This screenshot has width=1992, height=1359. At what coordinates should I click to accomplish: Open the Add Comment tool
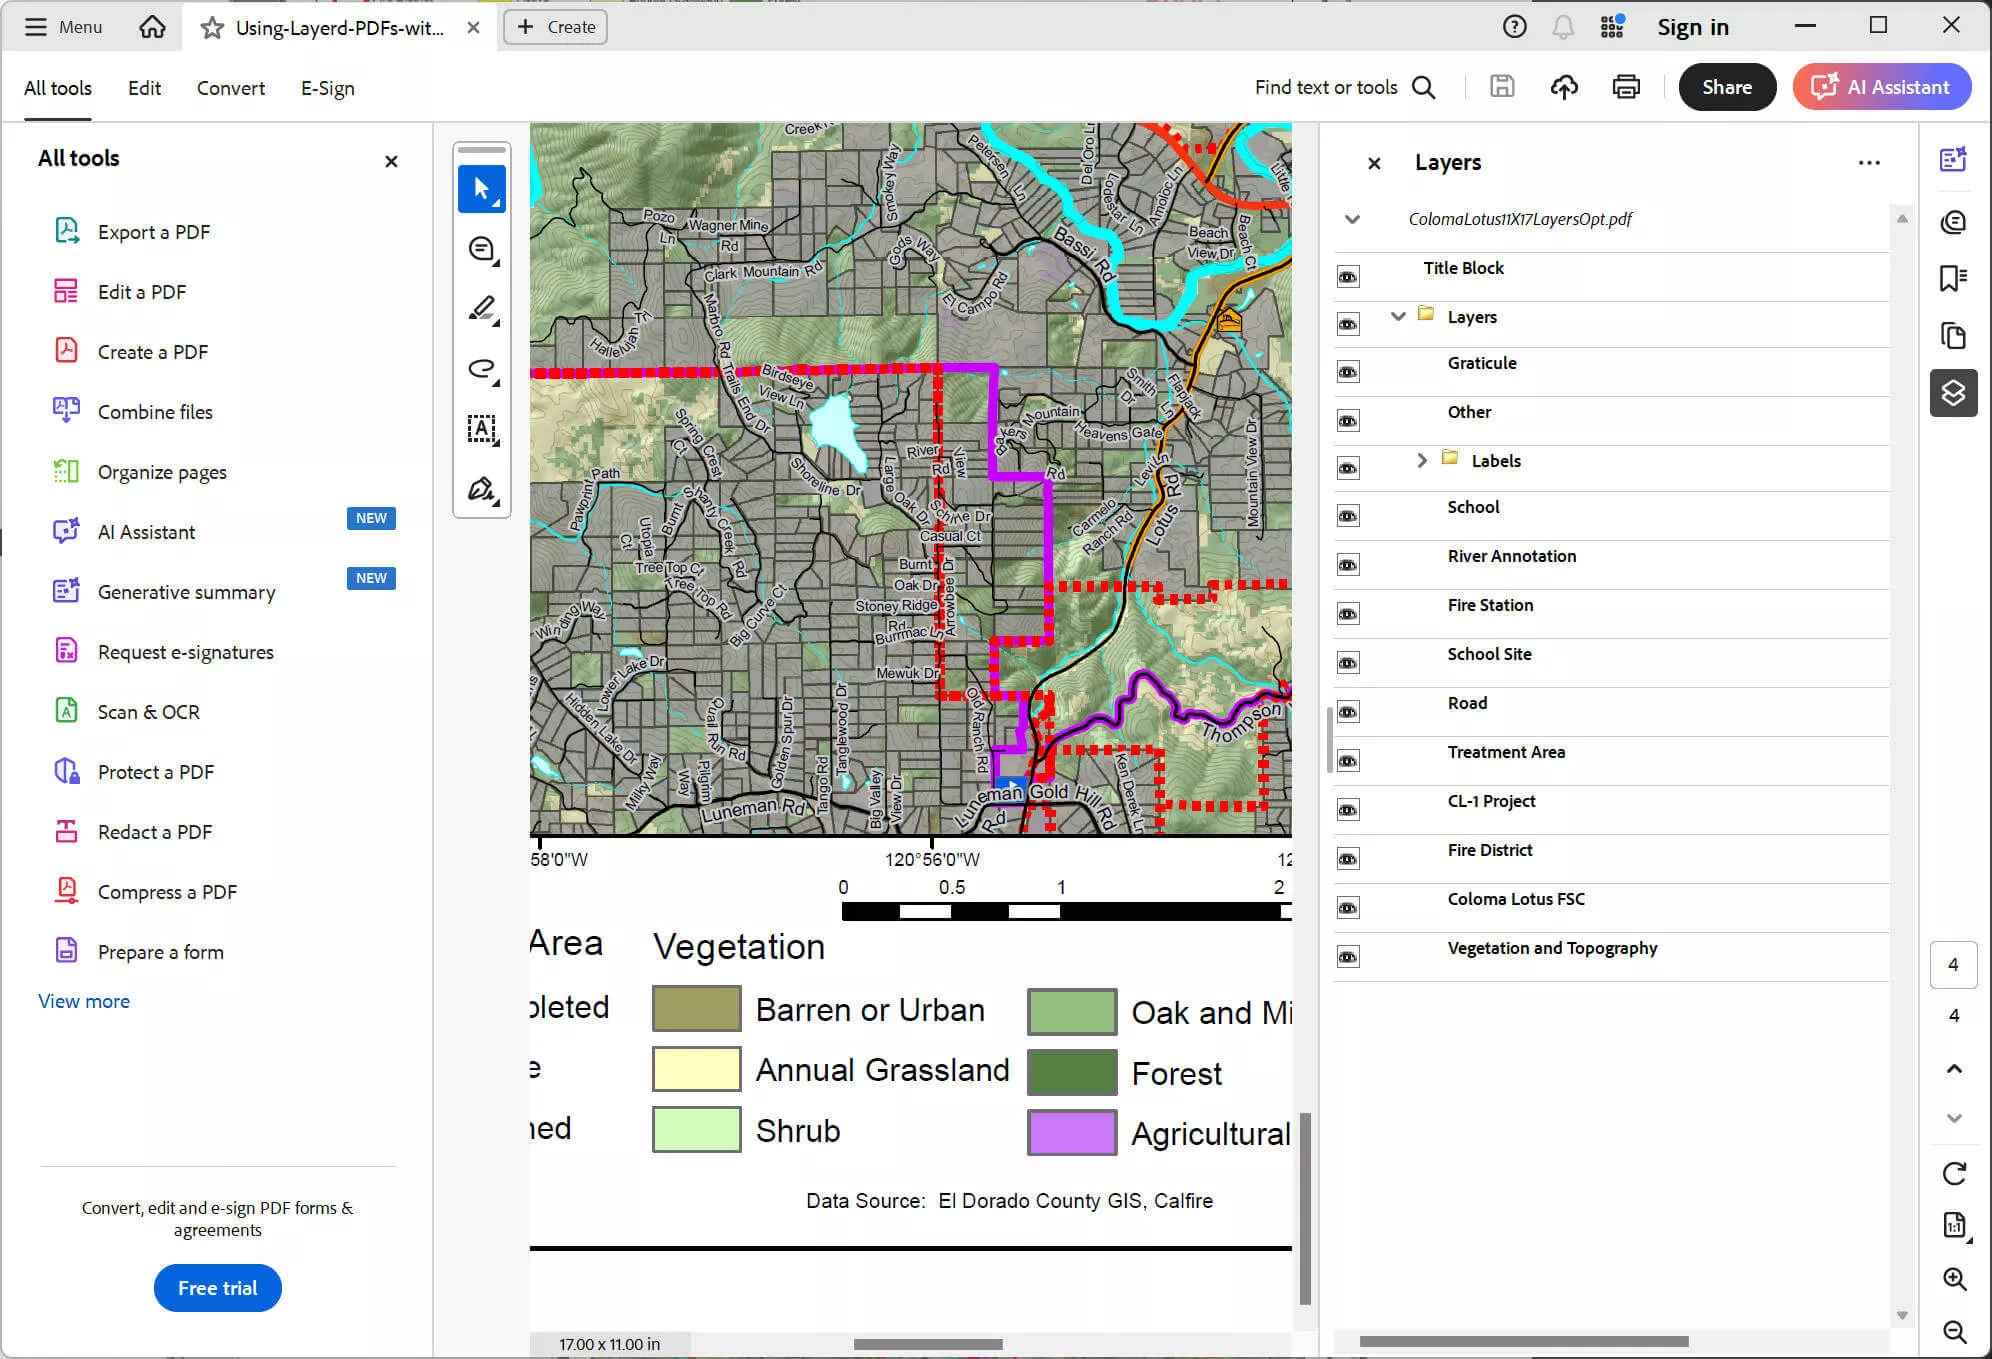[x=481, y=248]
